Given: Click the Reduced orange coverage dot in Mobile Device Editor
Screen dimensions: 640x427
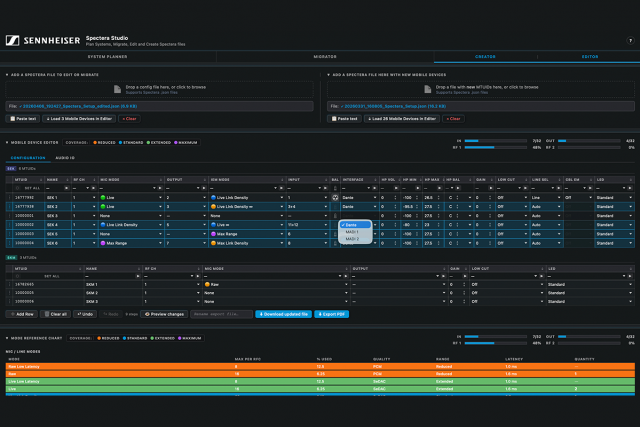Looking at the screenshot, I should (95, 143).
